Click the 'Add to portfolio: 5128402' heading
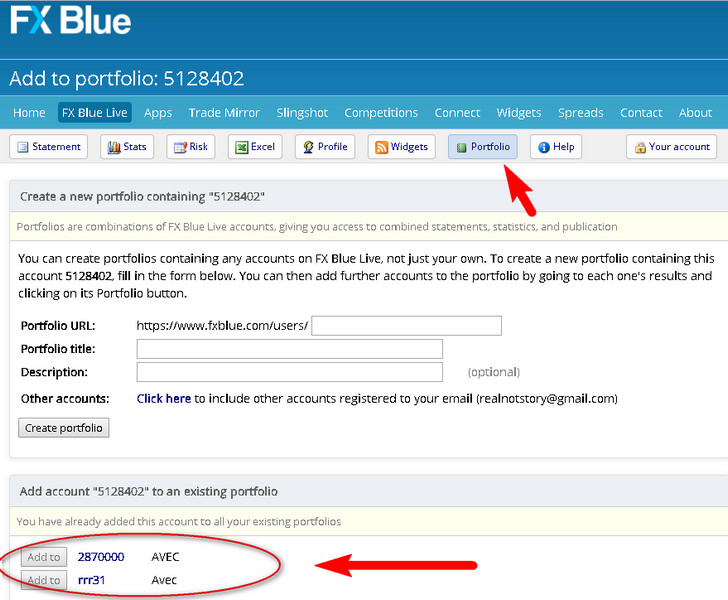The height and width of the screenshot is (600, 728). (126, 78)
